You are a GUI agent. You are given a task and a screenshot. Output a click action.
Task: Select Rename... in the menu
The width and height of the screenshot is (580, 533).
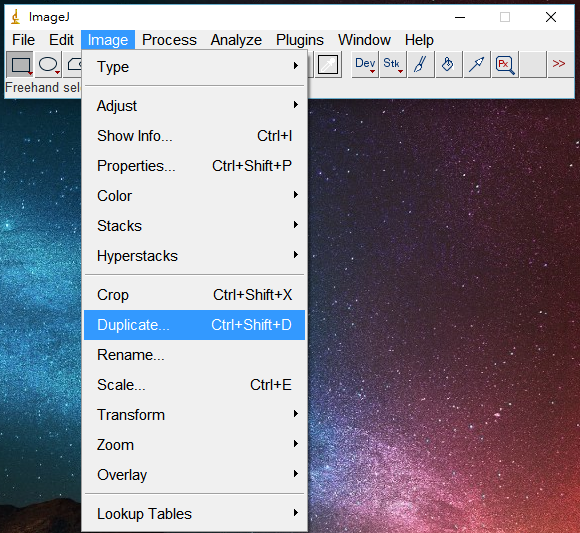pos(195,355)
